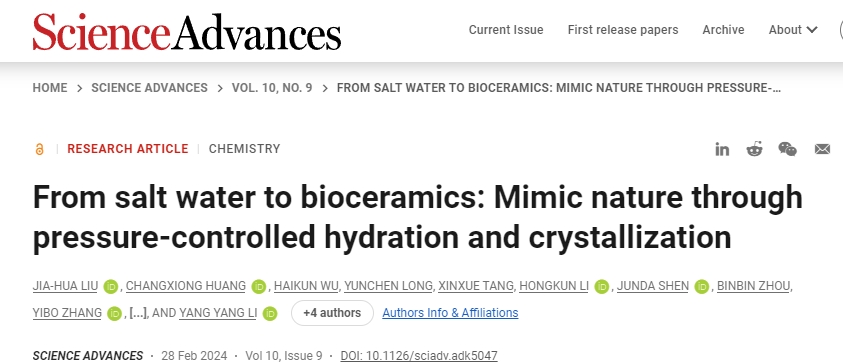843x362 pixels.
Task: Open Jia-Hua Liu's ORCID icon
Action: pyautogui.click(x=111, y=287)
